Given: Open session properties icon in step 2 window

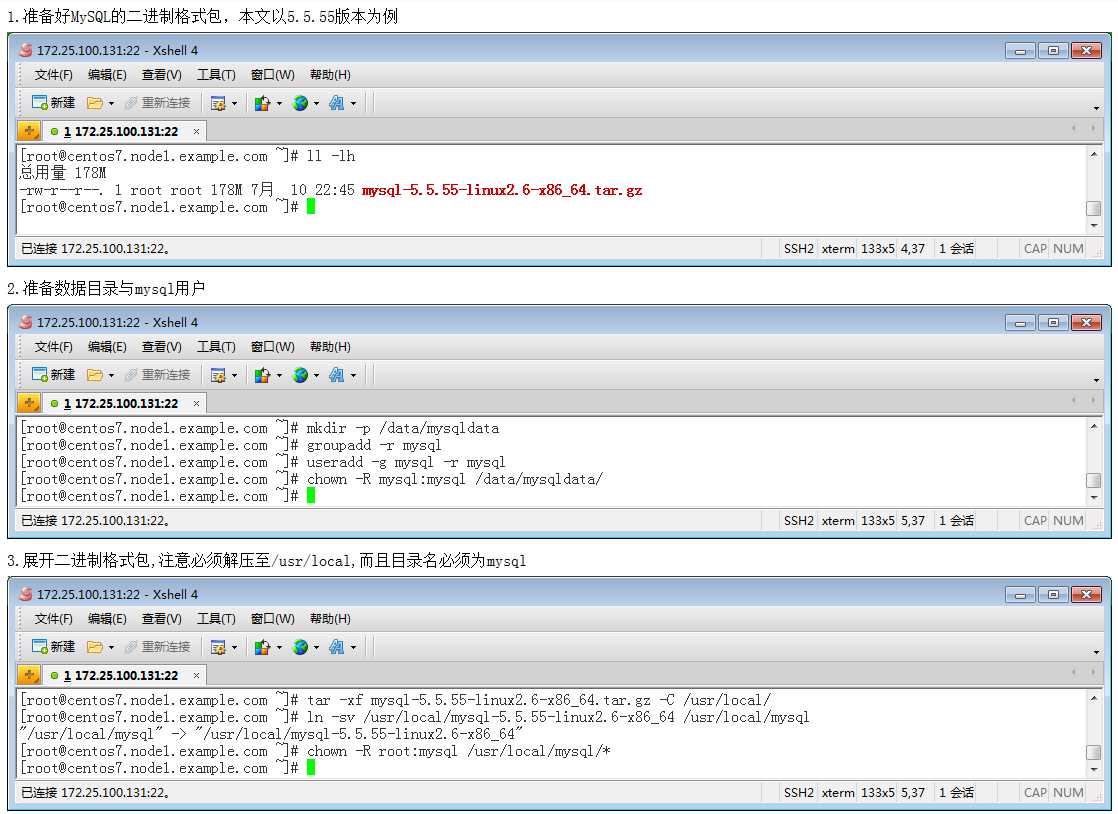Looking at the screenshot, I should coord(218,376).
